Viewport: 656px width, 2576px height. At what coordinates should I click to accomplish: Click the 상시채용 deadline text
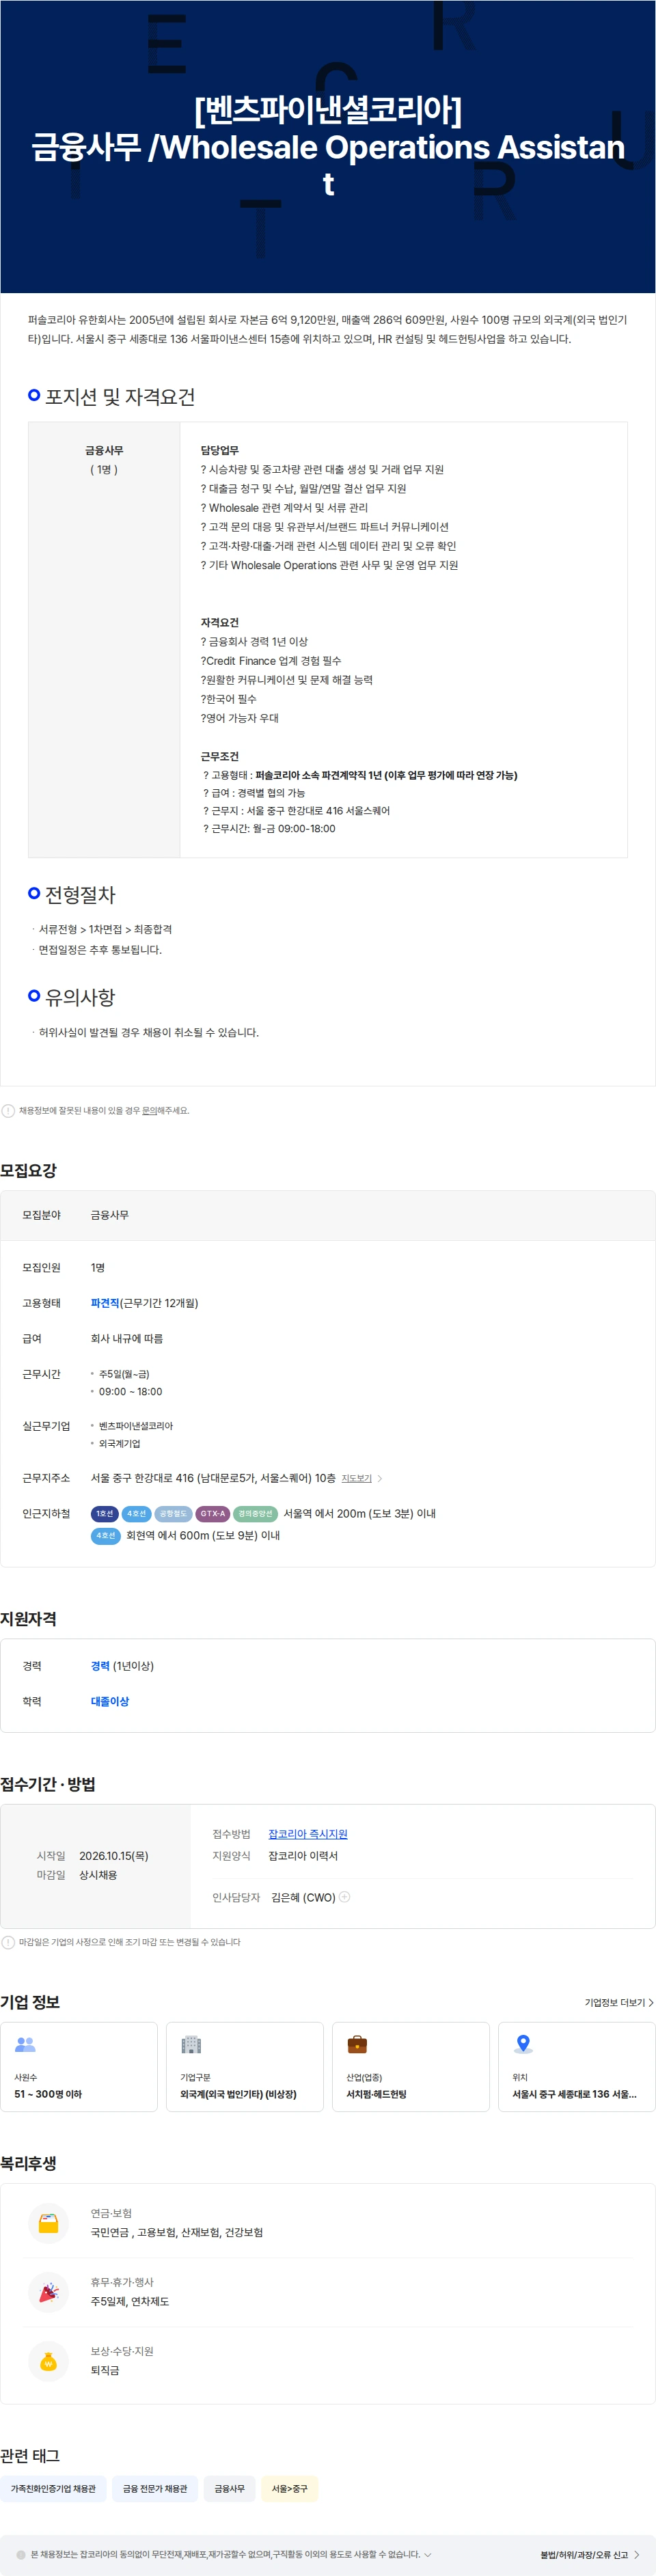pyautogui.click(x=98, y=1875)
